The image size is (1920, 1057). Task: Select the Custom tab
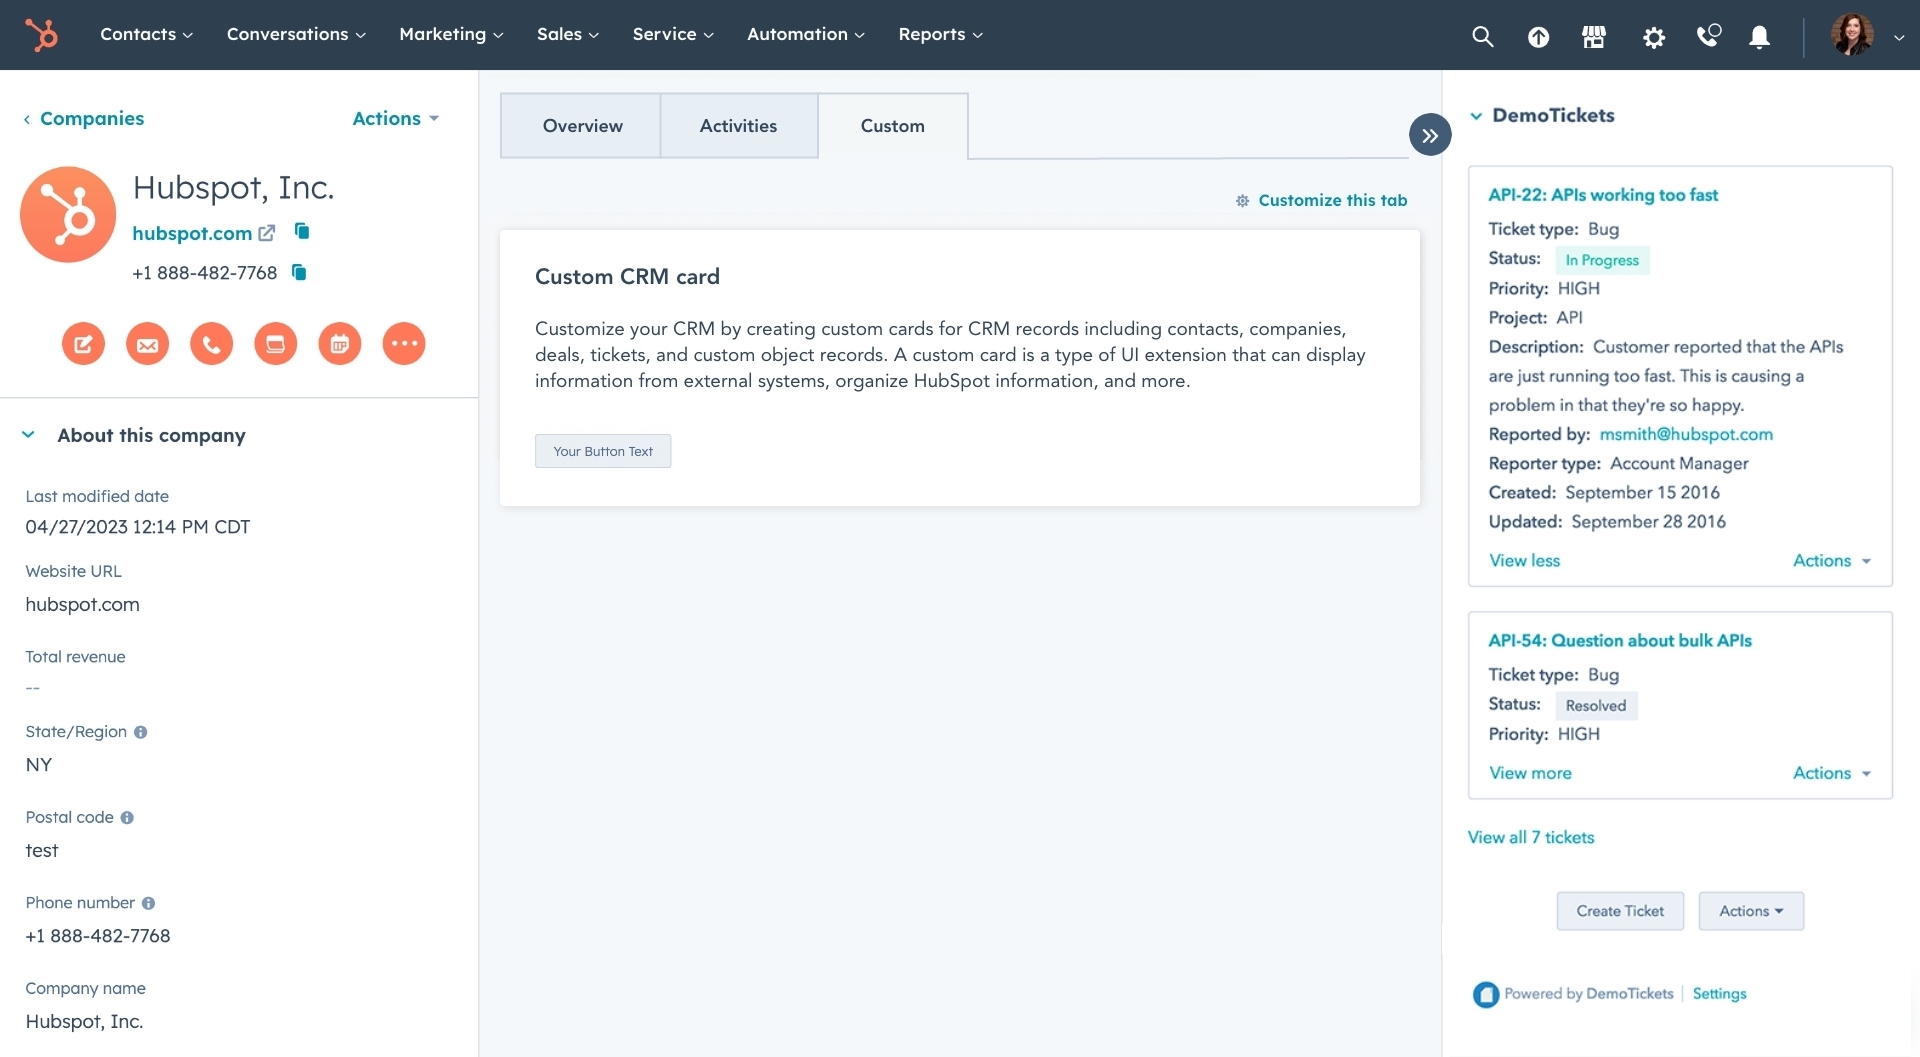893,126
